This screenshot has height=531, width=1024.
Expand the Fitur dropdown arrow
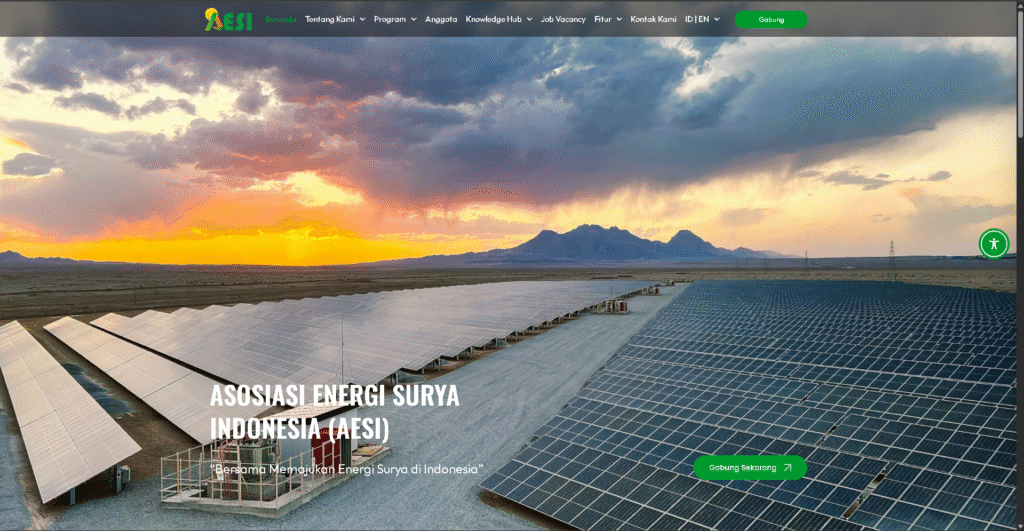click(x=619, y=20)
